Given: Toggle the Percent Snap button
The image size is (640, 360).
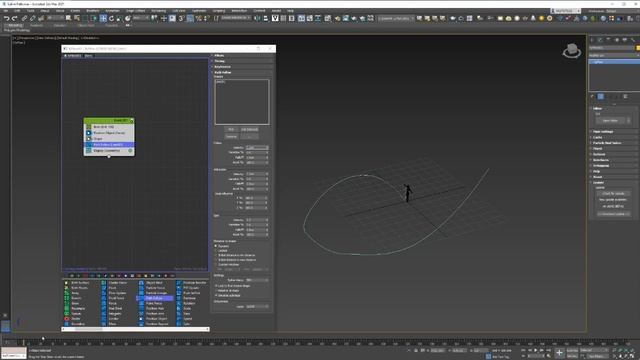Looking at the screenshot, I should click(x=199, y=18).
